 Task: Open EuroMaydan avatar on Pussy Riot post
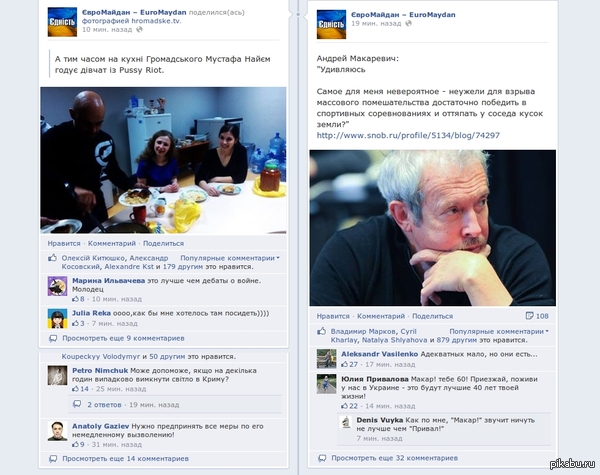(62, 22)
